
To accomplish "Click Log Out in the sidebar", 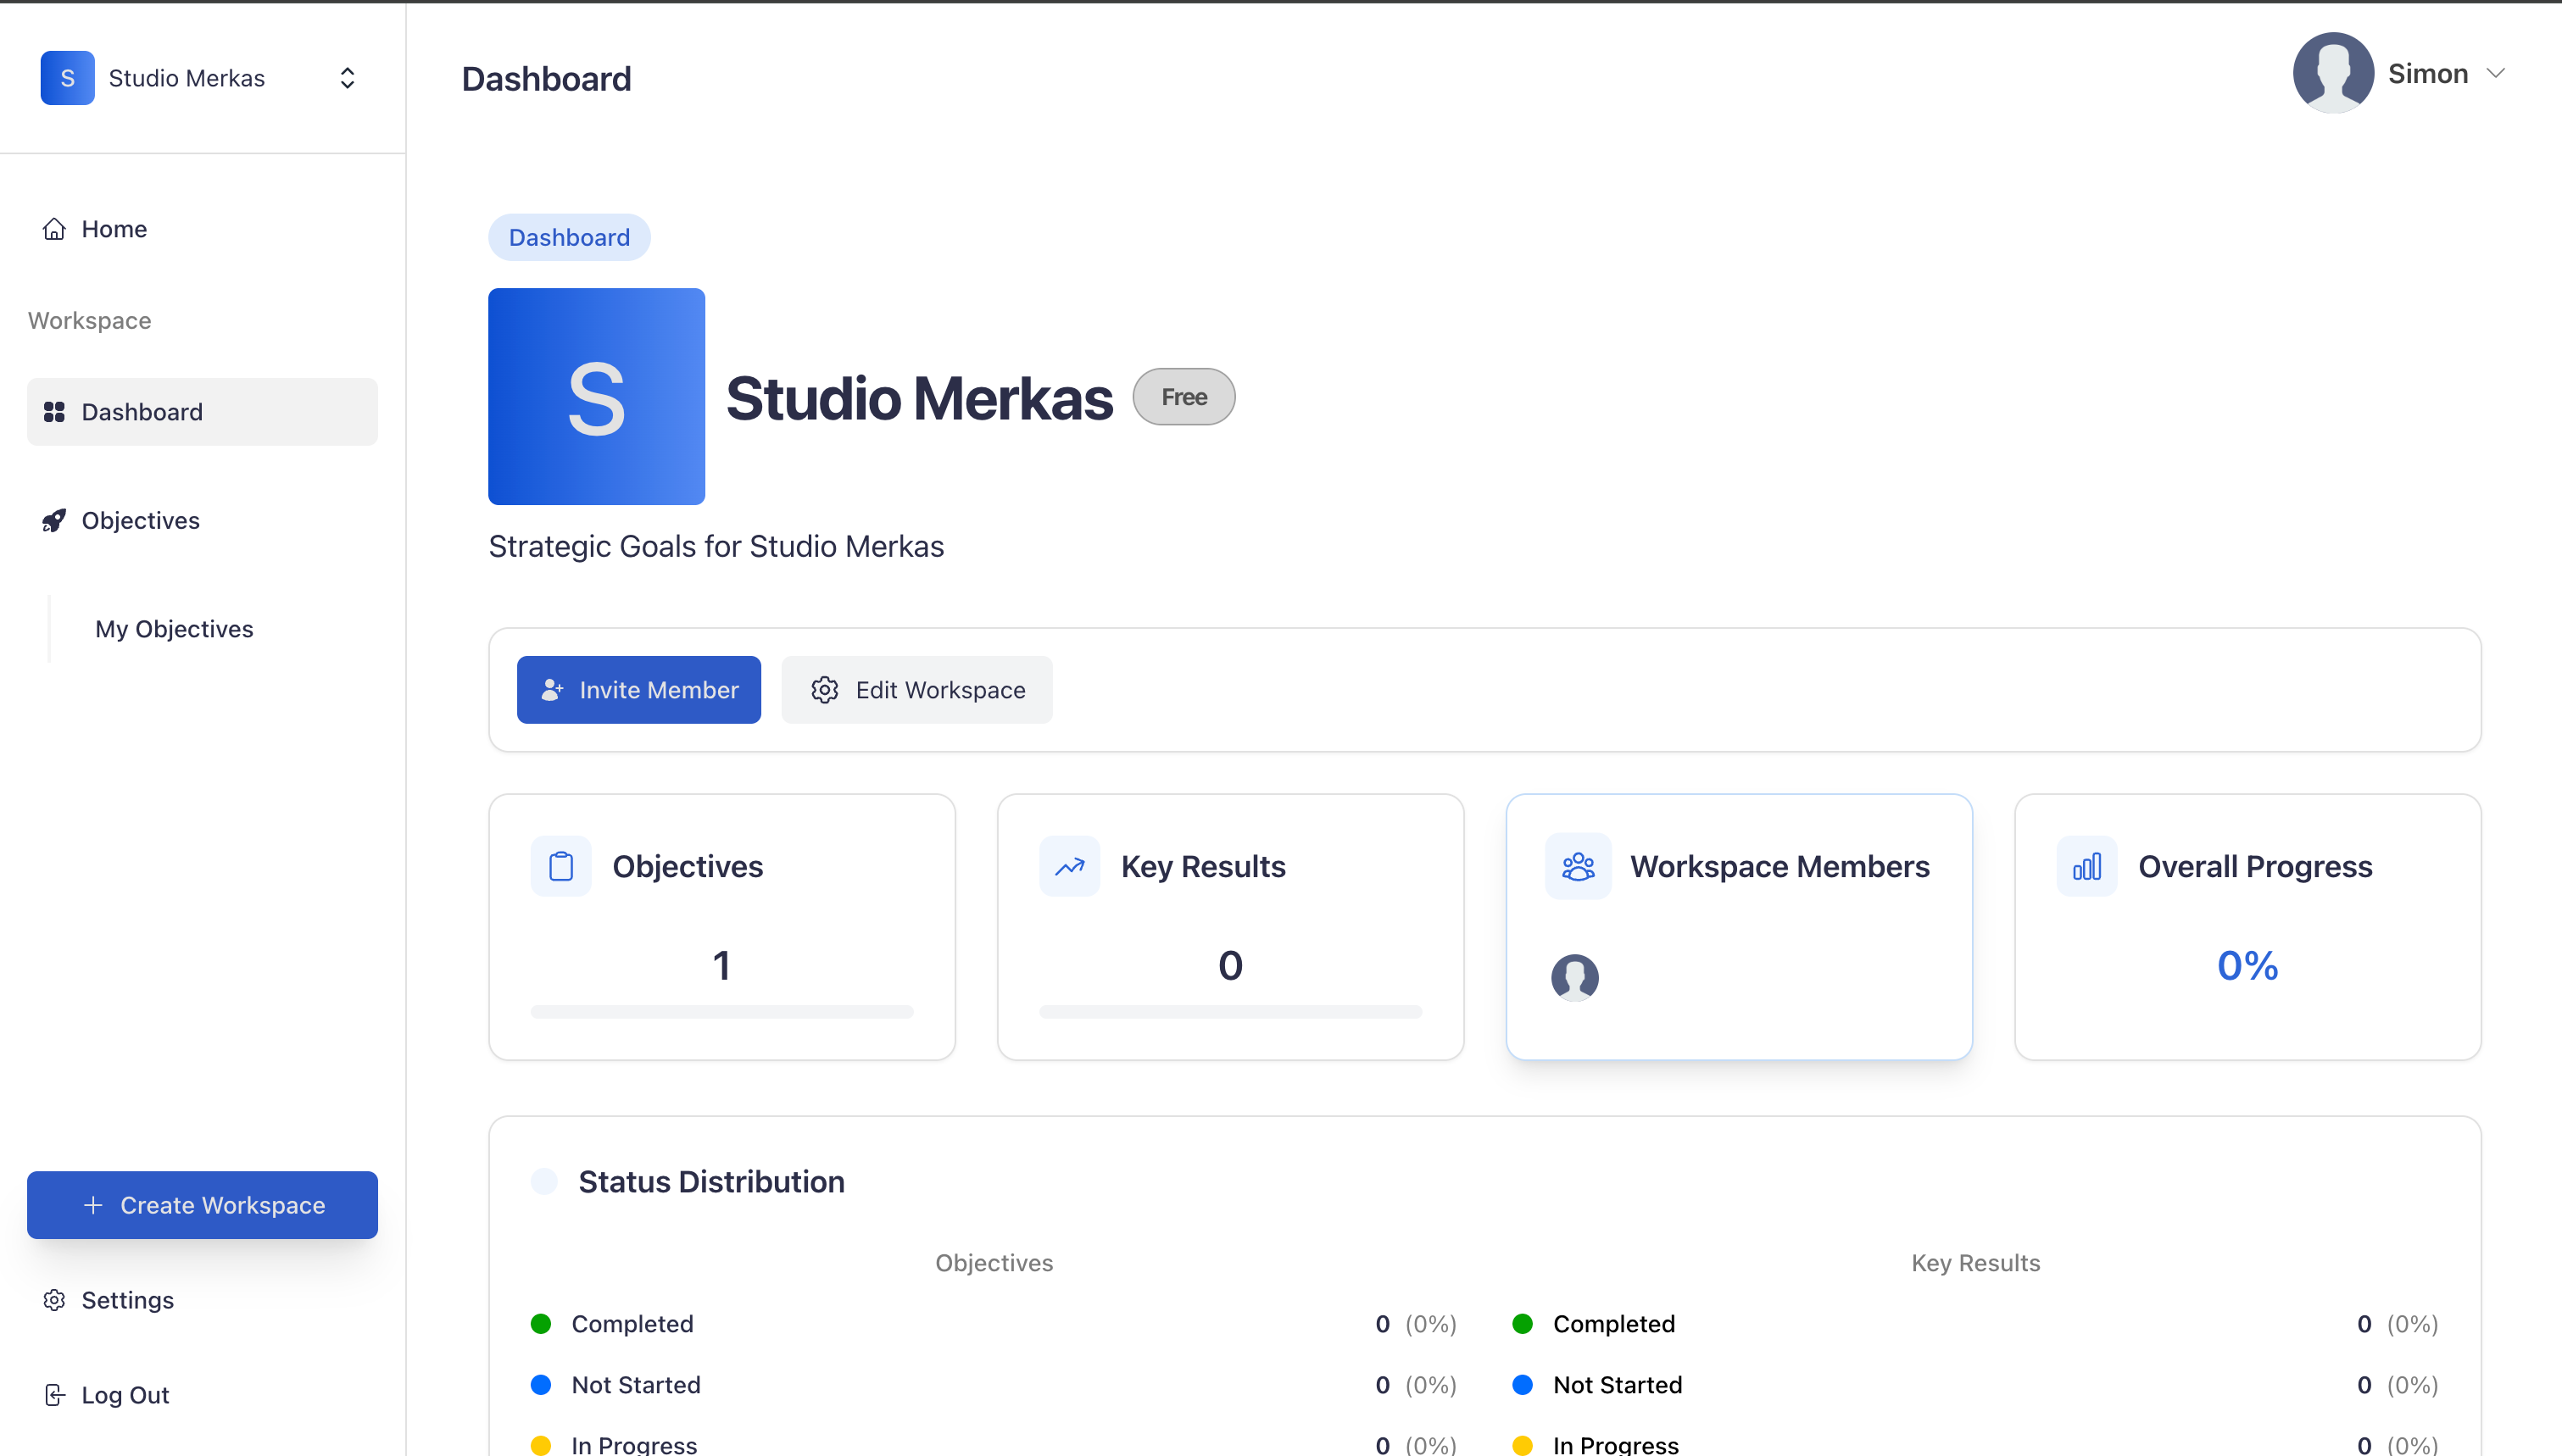I will point(125,1395).
